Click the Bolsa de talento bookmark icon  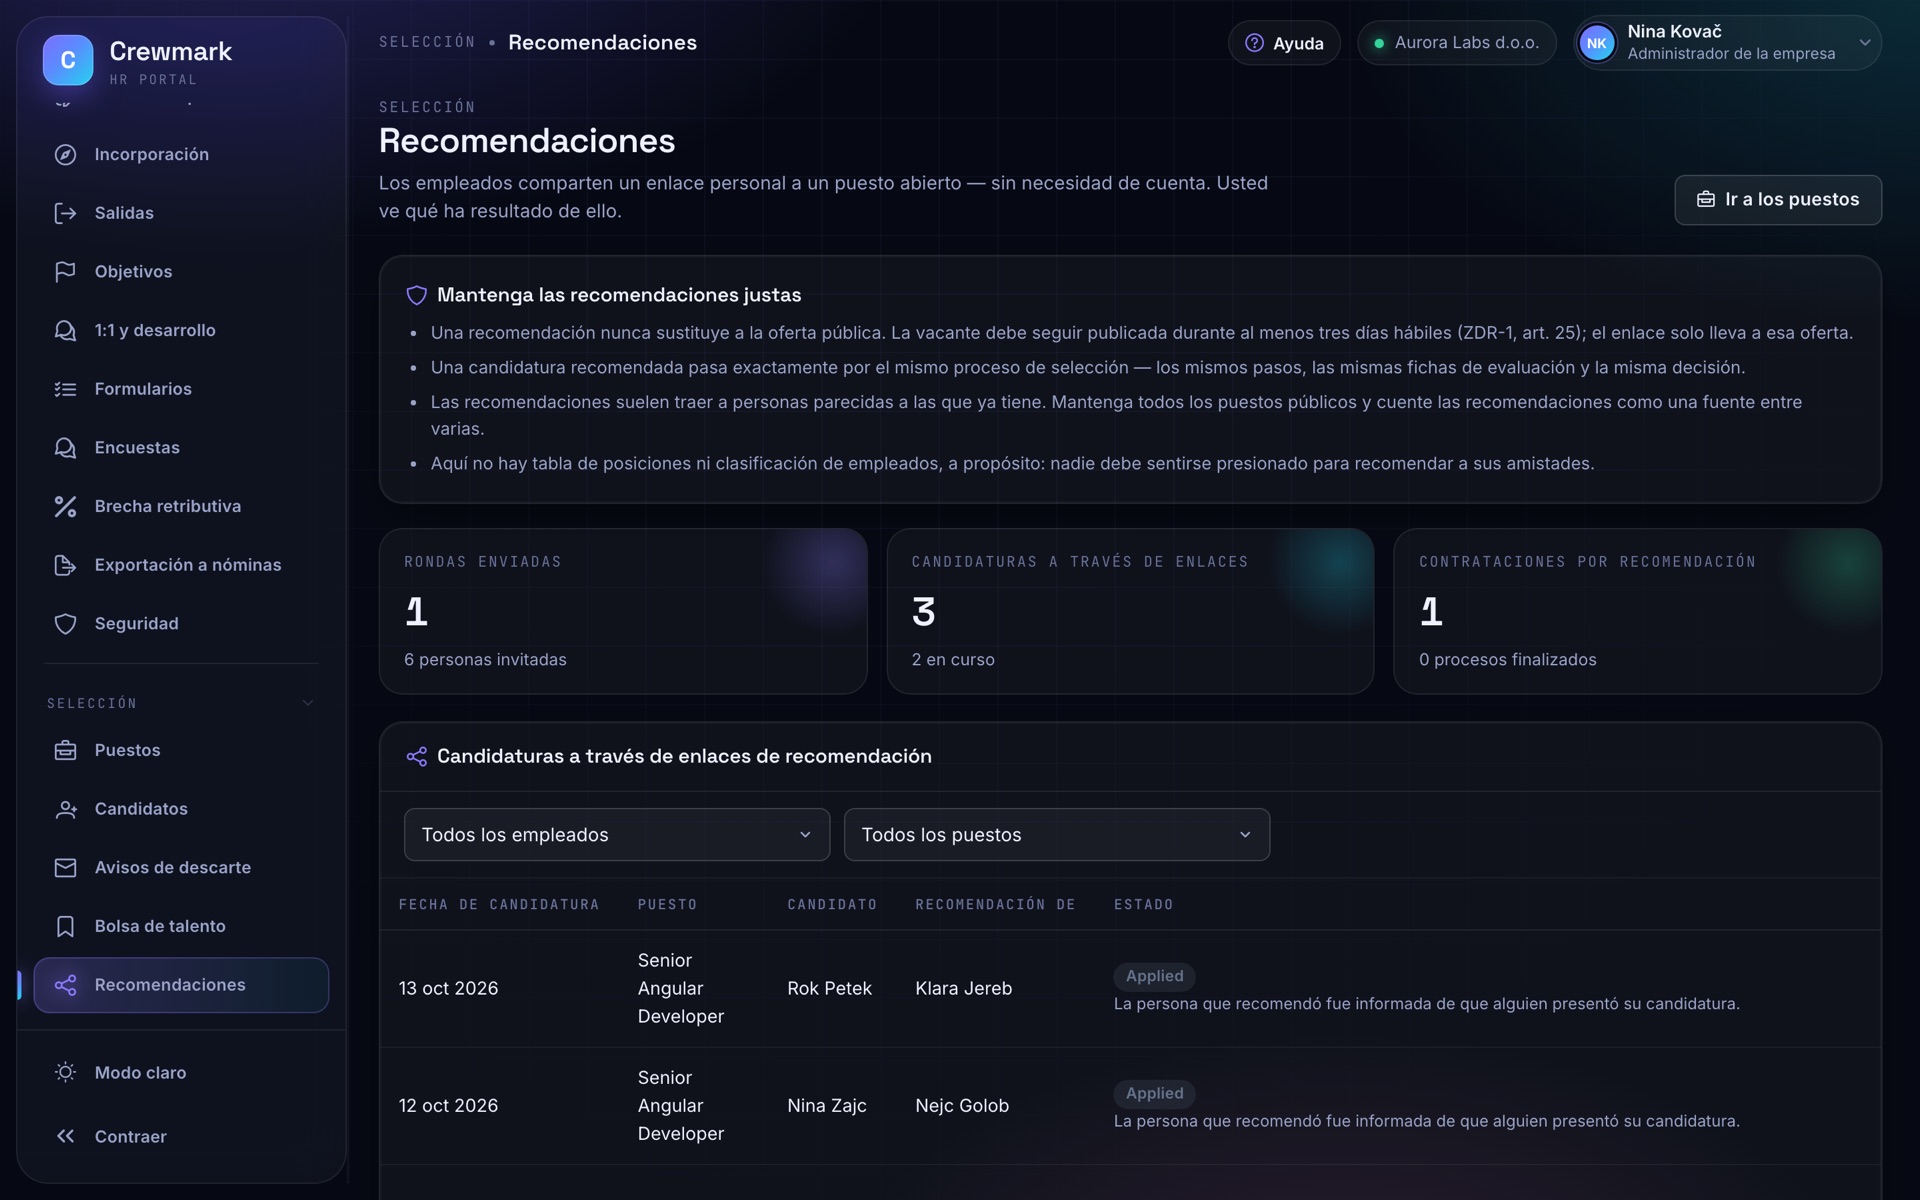point(65,926)
